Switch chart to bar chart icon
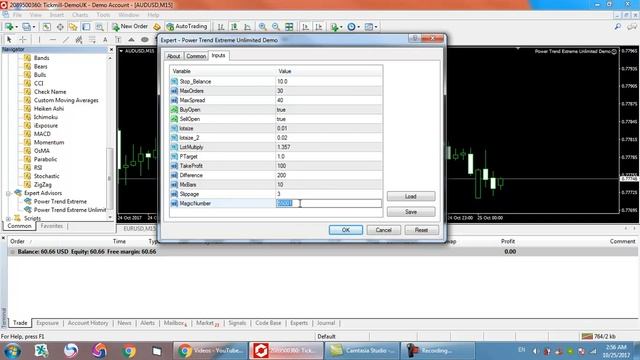The image size is (640, 360). click(221, 27)
